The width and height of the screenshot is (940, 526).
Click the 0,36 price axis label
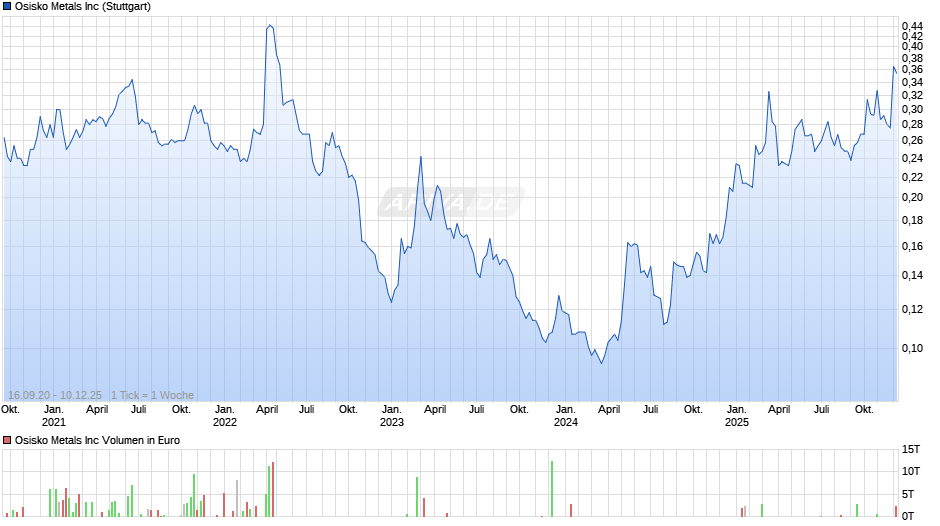912,70
